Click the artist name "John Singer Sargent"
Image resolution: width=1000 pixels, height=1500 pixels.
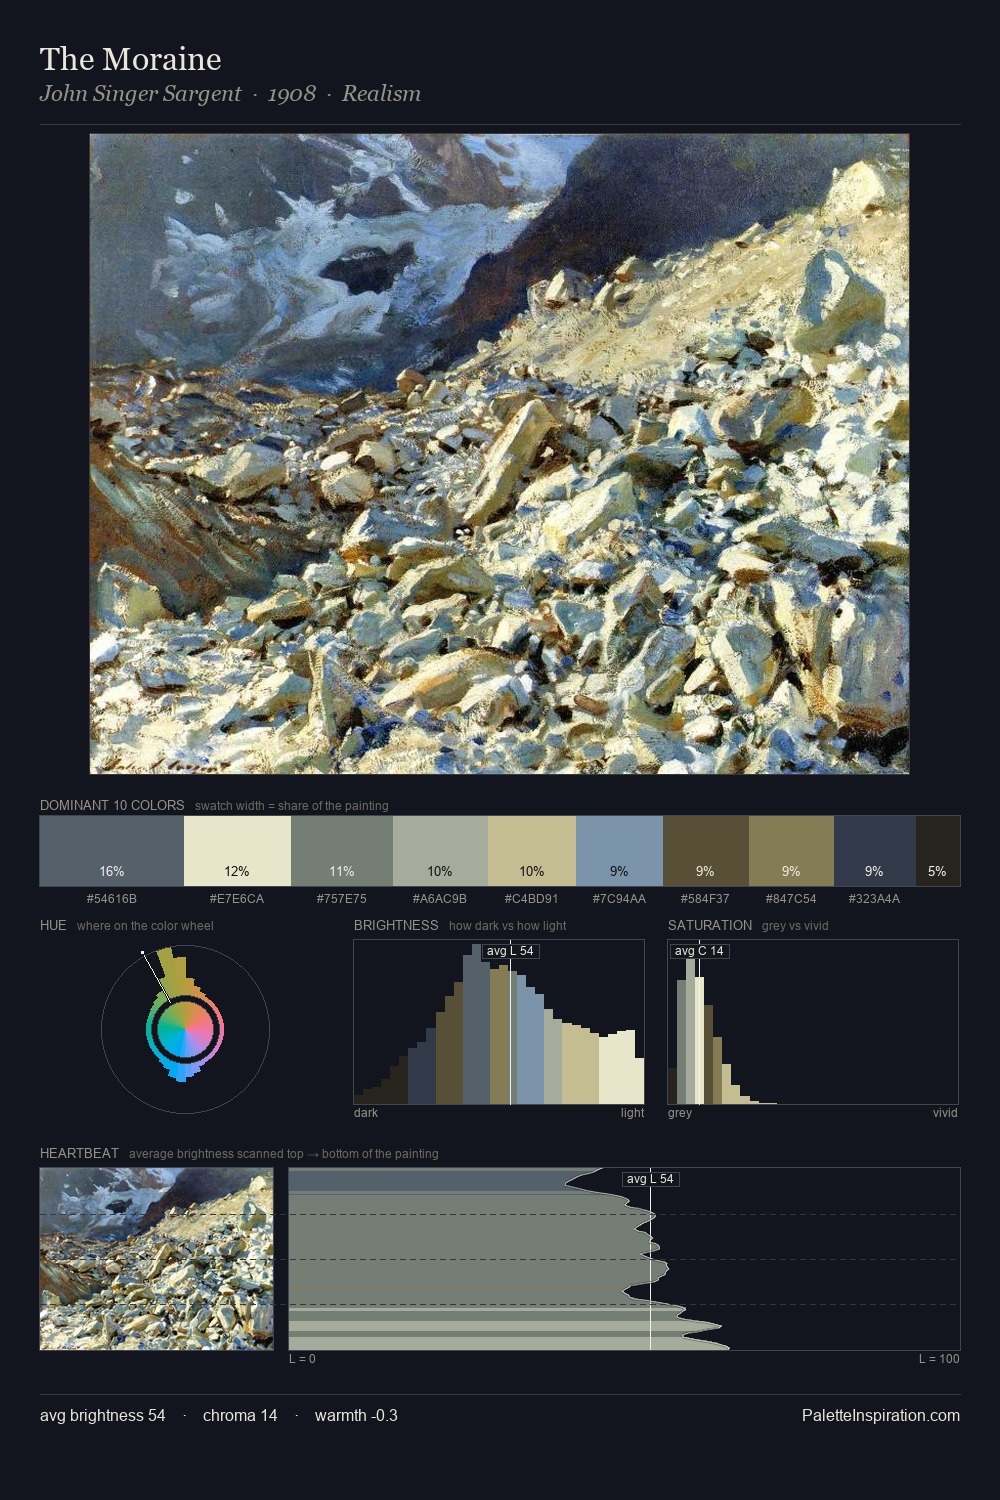pyautogui.click(x=140, y=94)
